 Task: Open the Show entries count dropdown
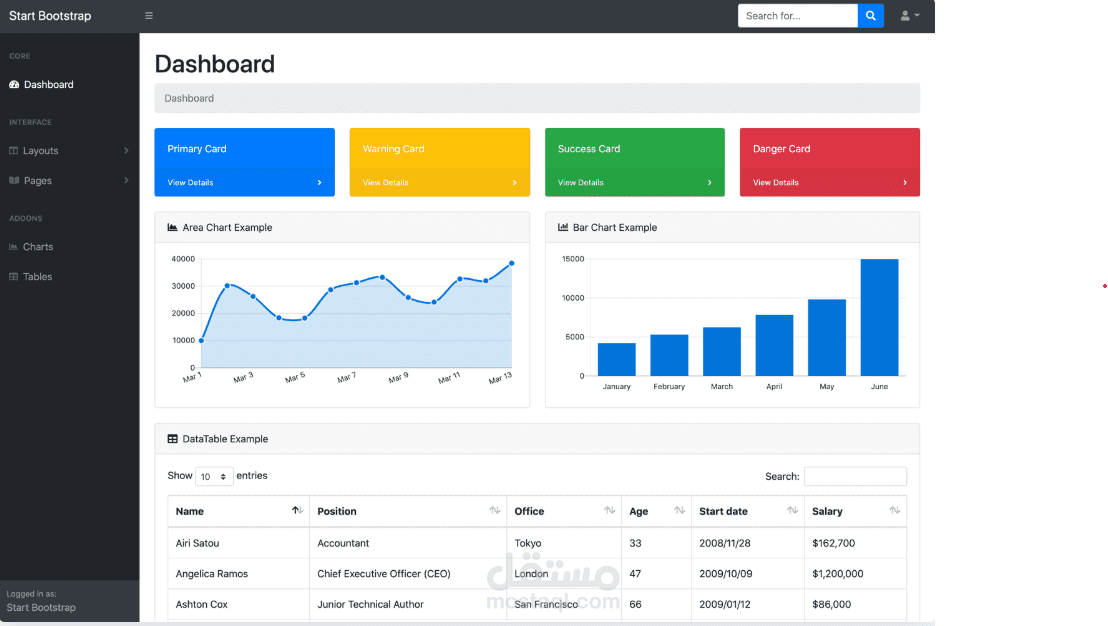click(214, 476)
